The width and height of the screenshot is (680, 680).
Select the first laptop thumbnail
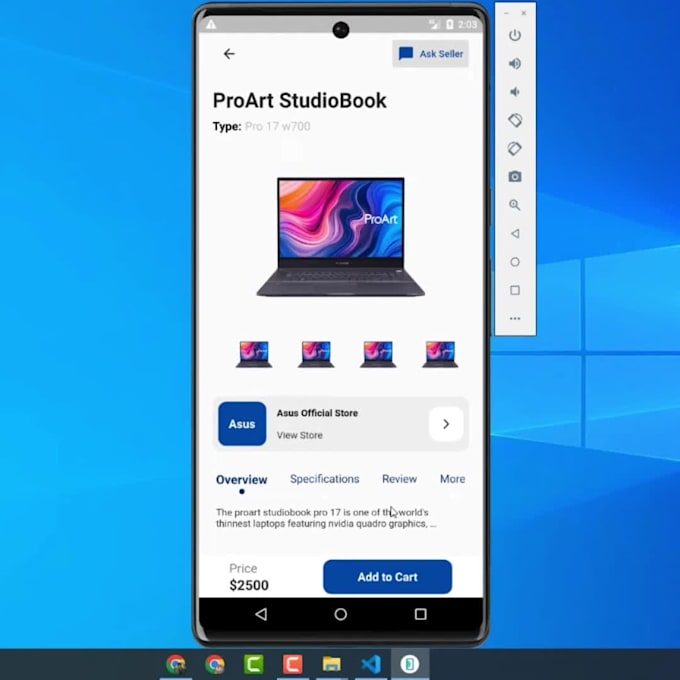click(254, 354)
